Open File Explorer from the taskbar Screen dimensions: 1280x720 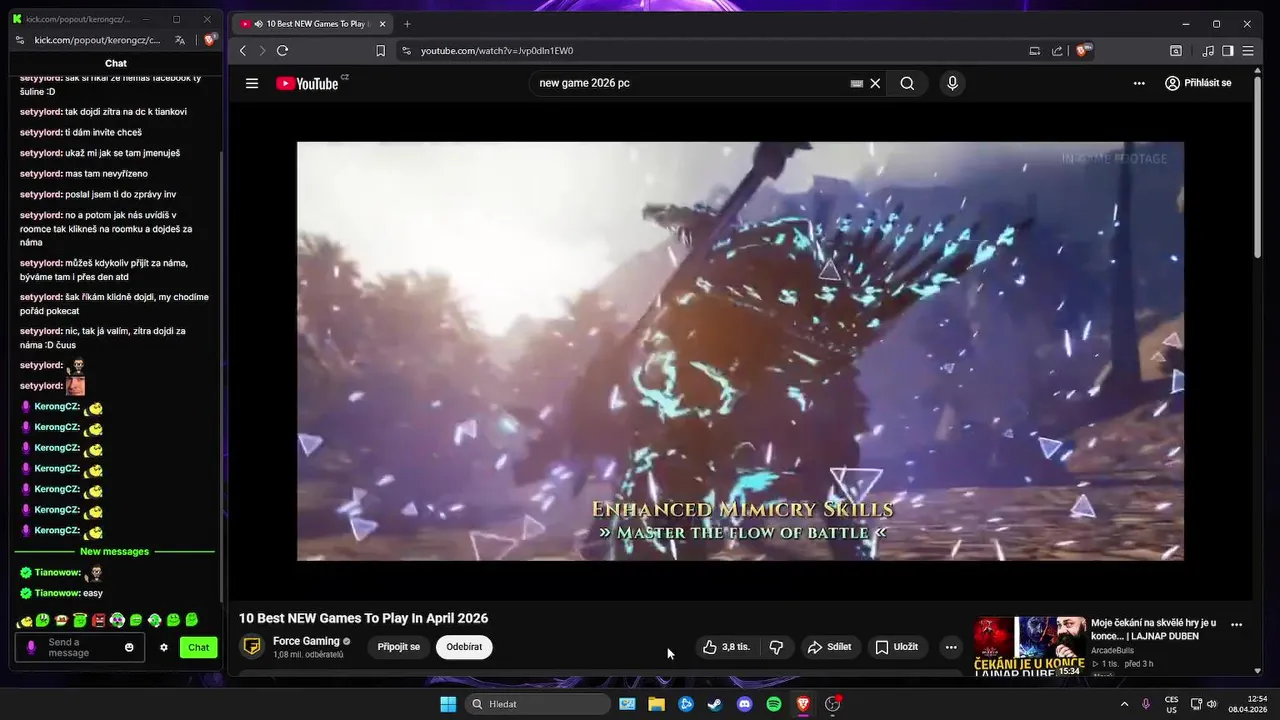[x=656, y=704]
